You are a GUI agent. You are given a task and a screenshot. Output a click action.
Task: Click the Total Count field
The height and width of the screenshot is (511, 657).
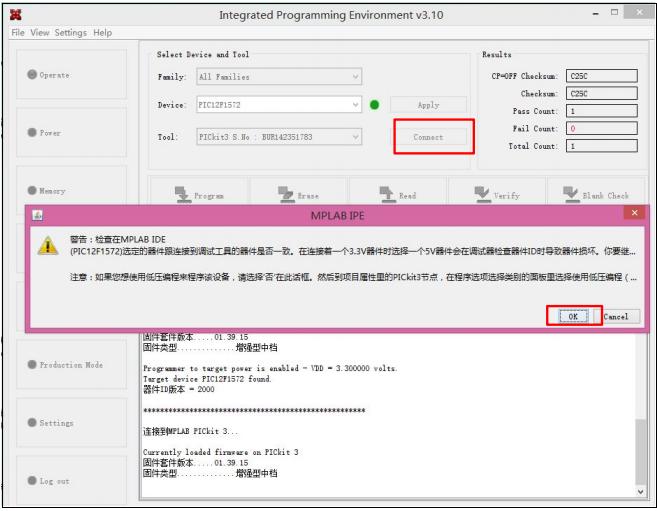coord(602,146)
